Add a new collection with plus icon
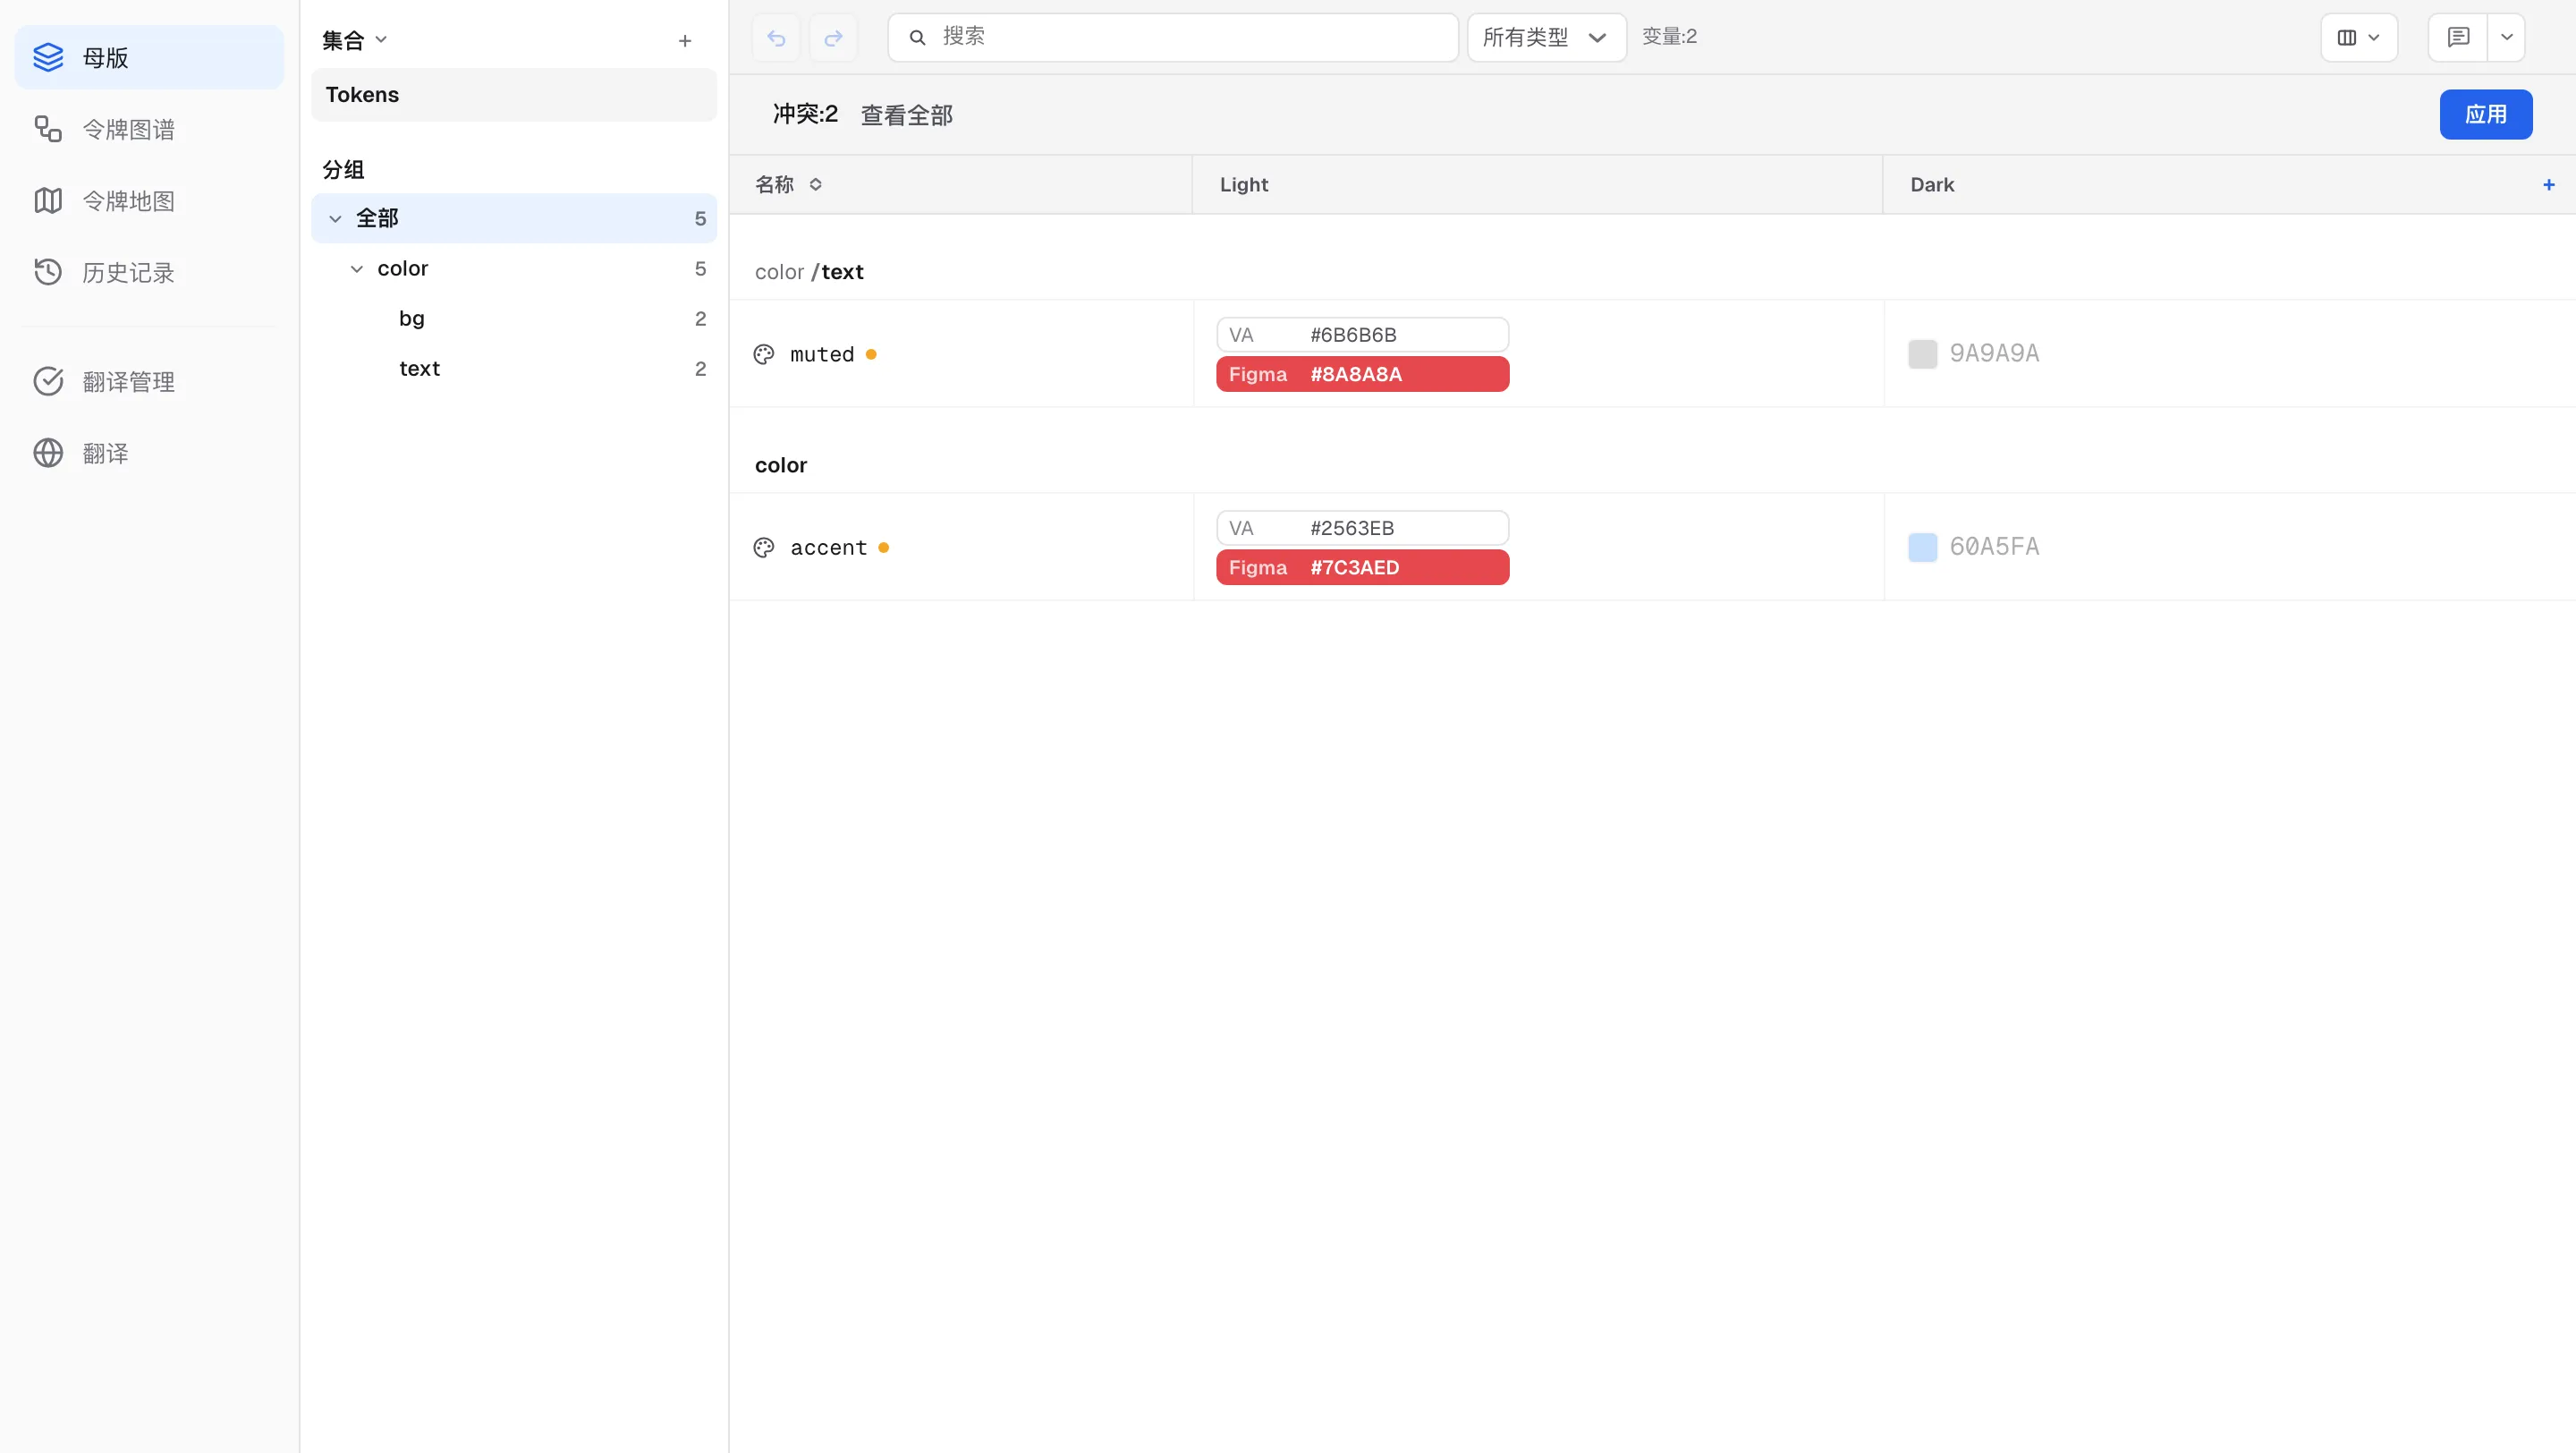 pos(685,41)
